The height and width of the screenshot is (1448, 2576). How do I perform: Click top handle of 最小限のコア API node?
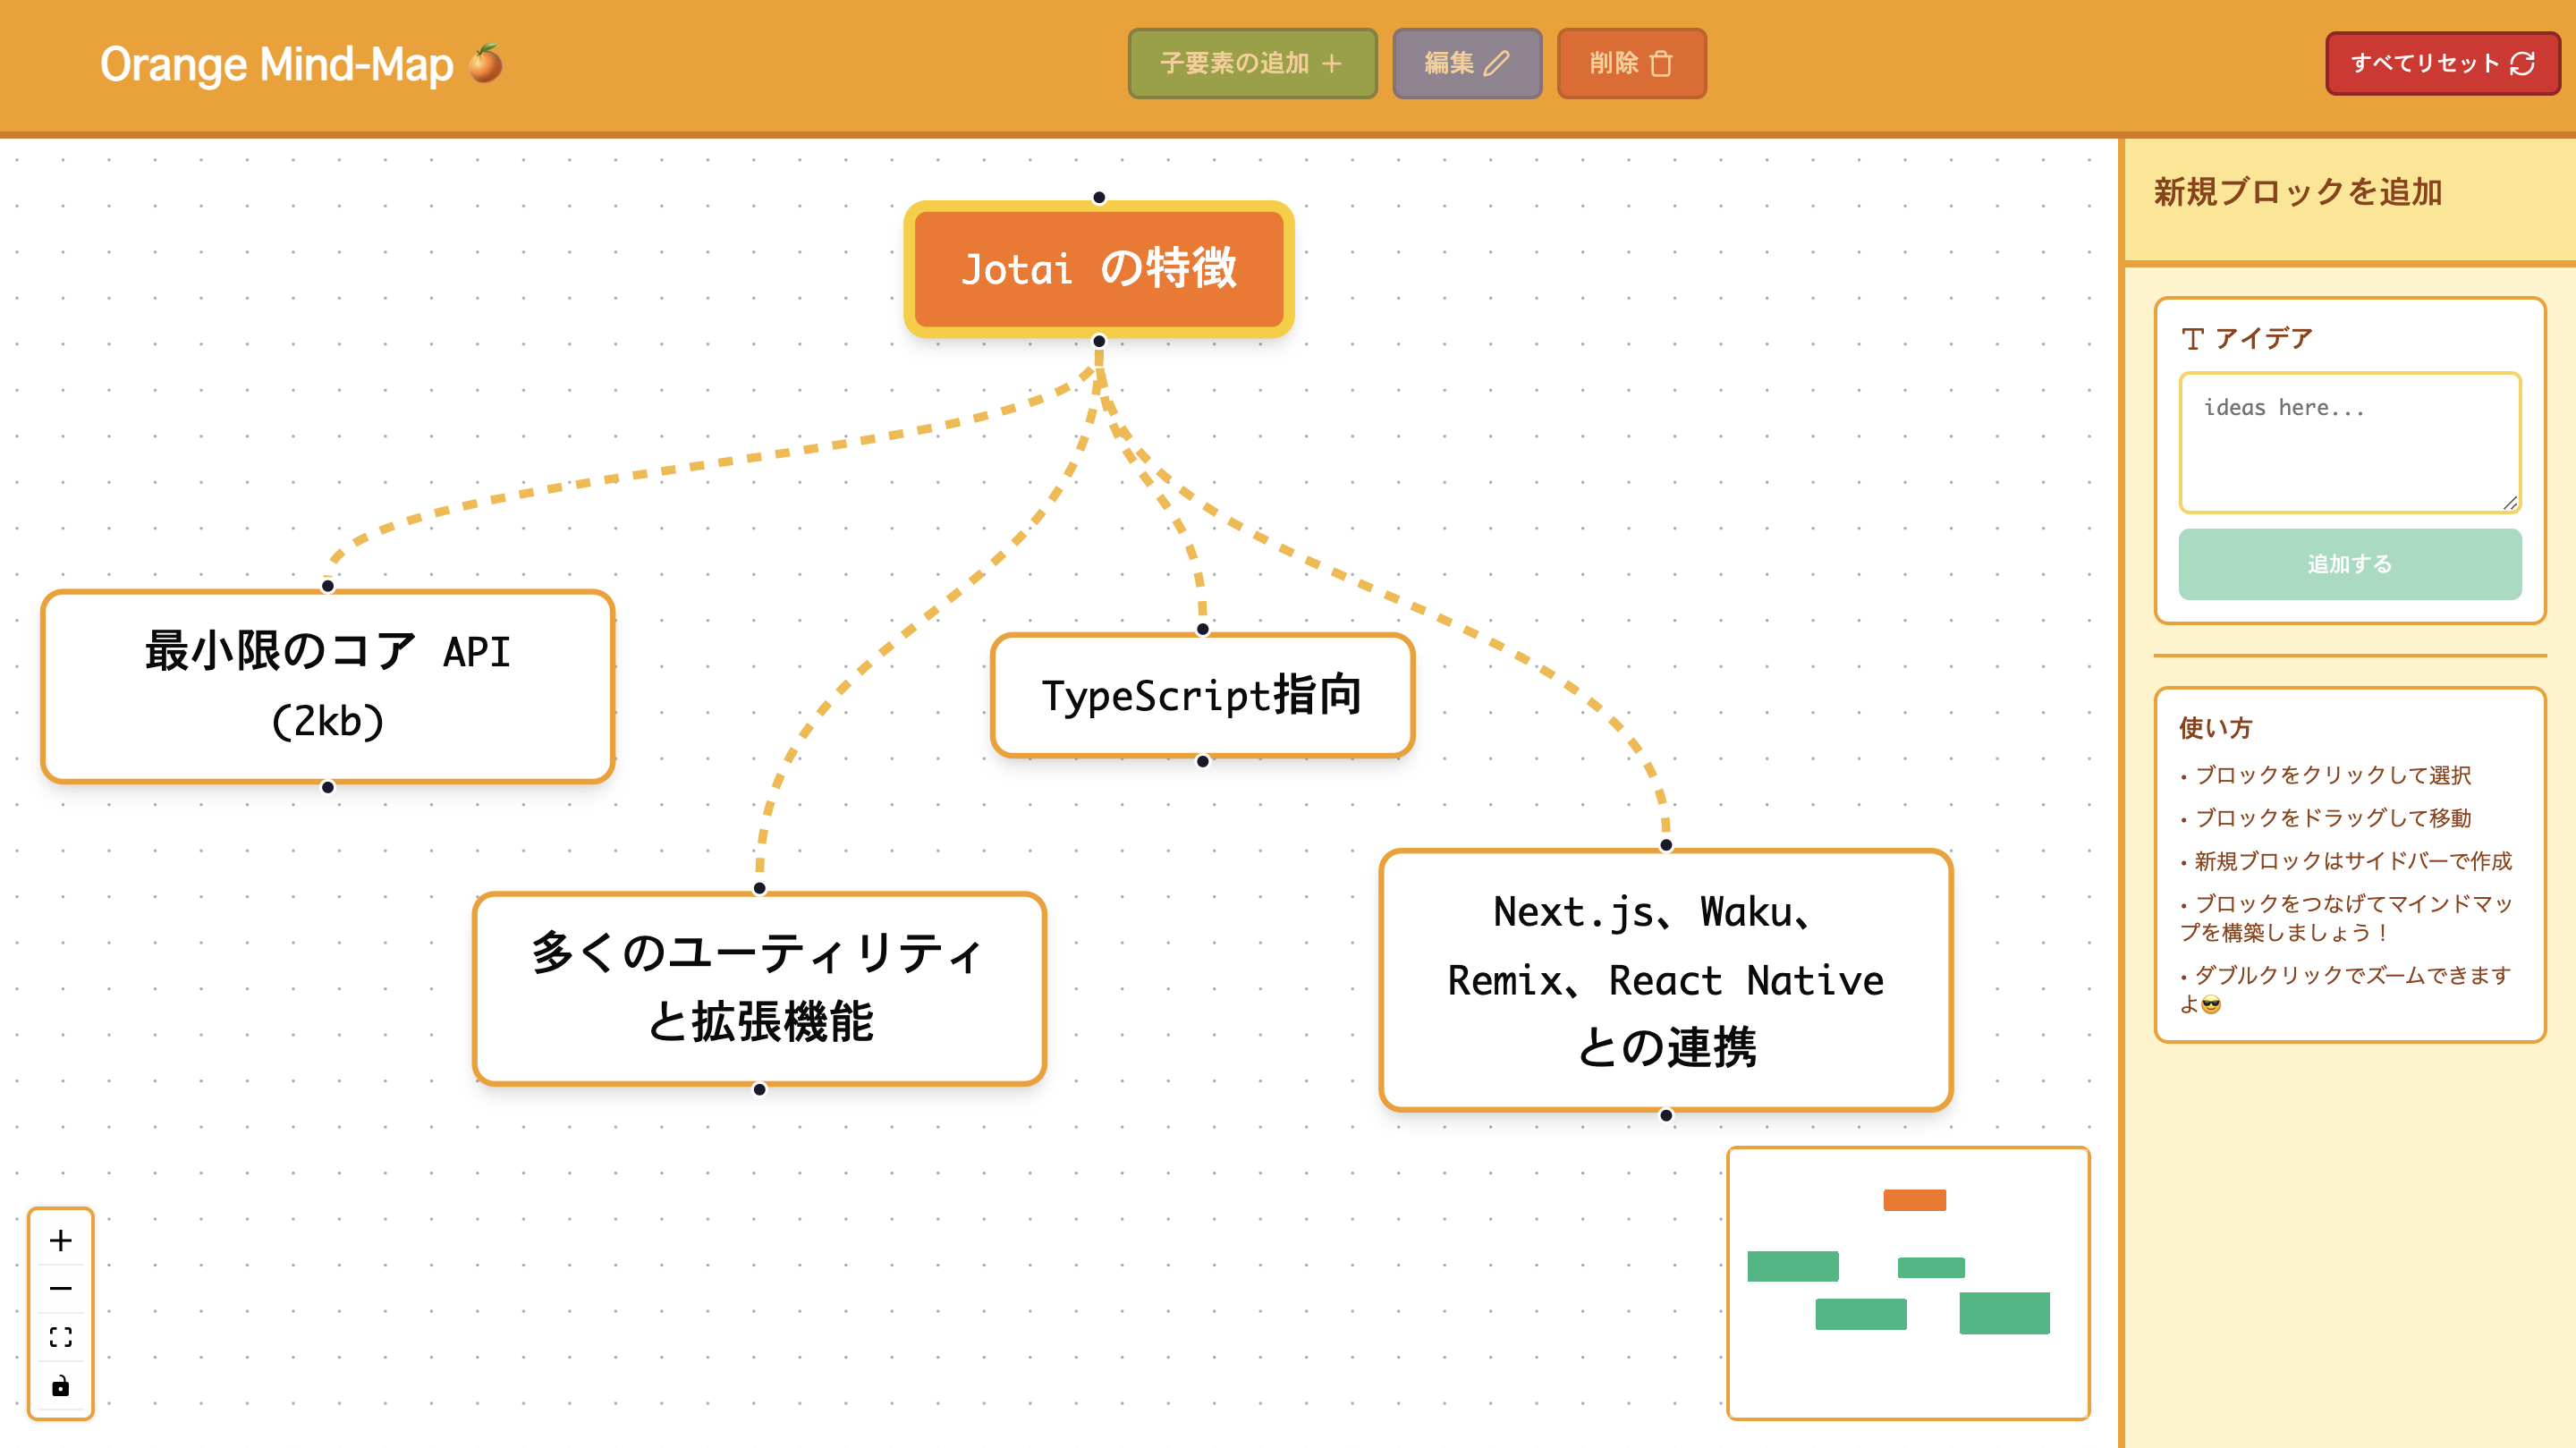tap(327, 586)
